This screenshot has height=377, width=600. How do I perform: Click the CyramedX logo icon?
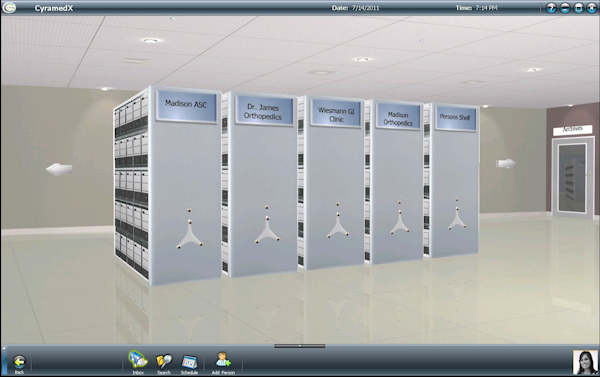[9, 7]
